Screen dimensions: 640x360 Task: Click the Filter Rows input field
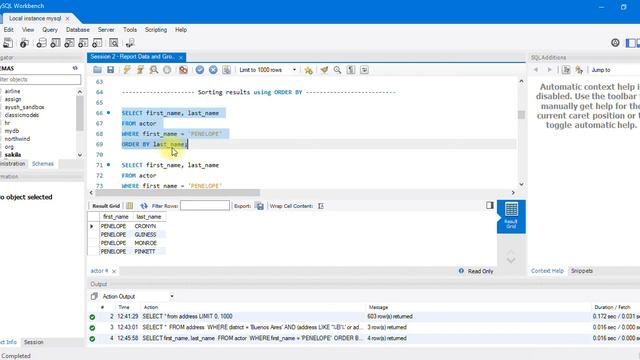205,205
